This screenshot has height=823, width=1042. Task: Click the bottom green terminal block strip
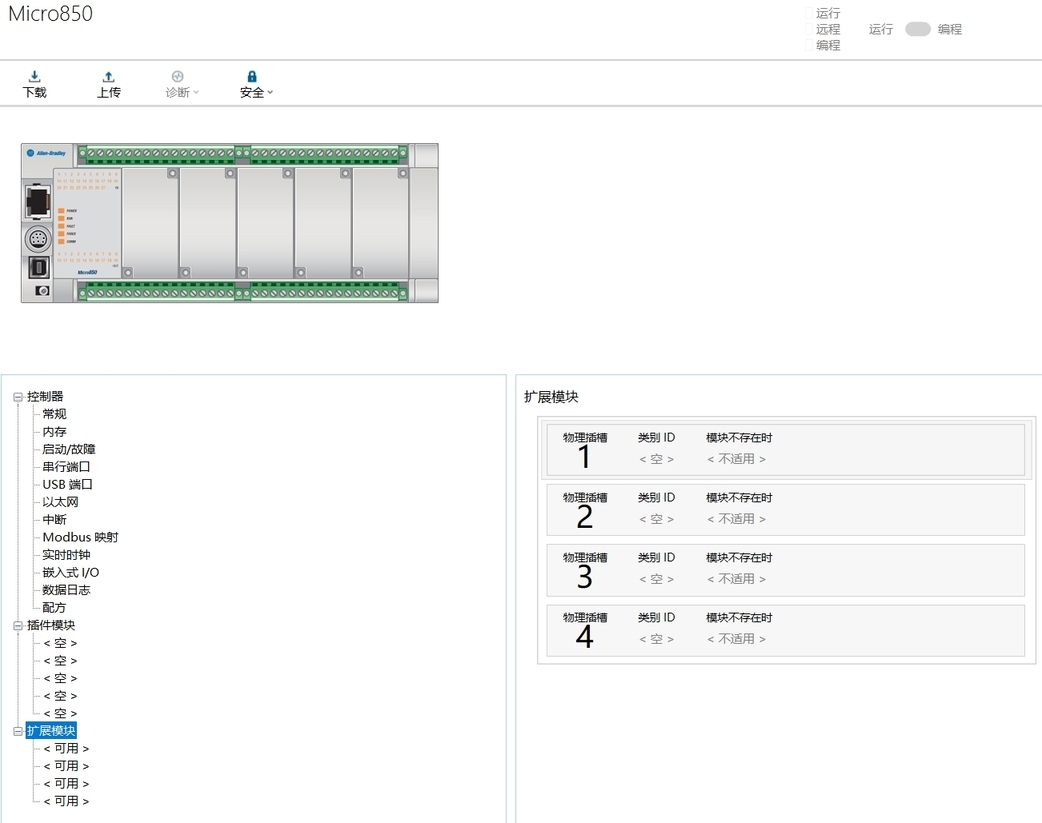coord(243,293)
